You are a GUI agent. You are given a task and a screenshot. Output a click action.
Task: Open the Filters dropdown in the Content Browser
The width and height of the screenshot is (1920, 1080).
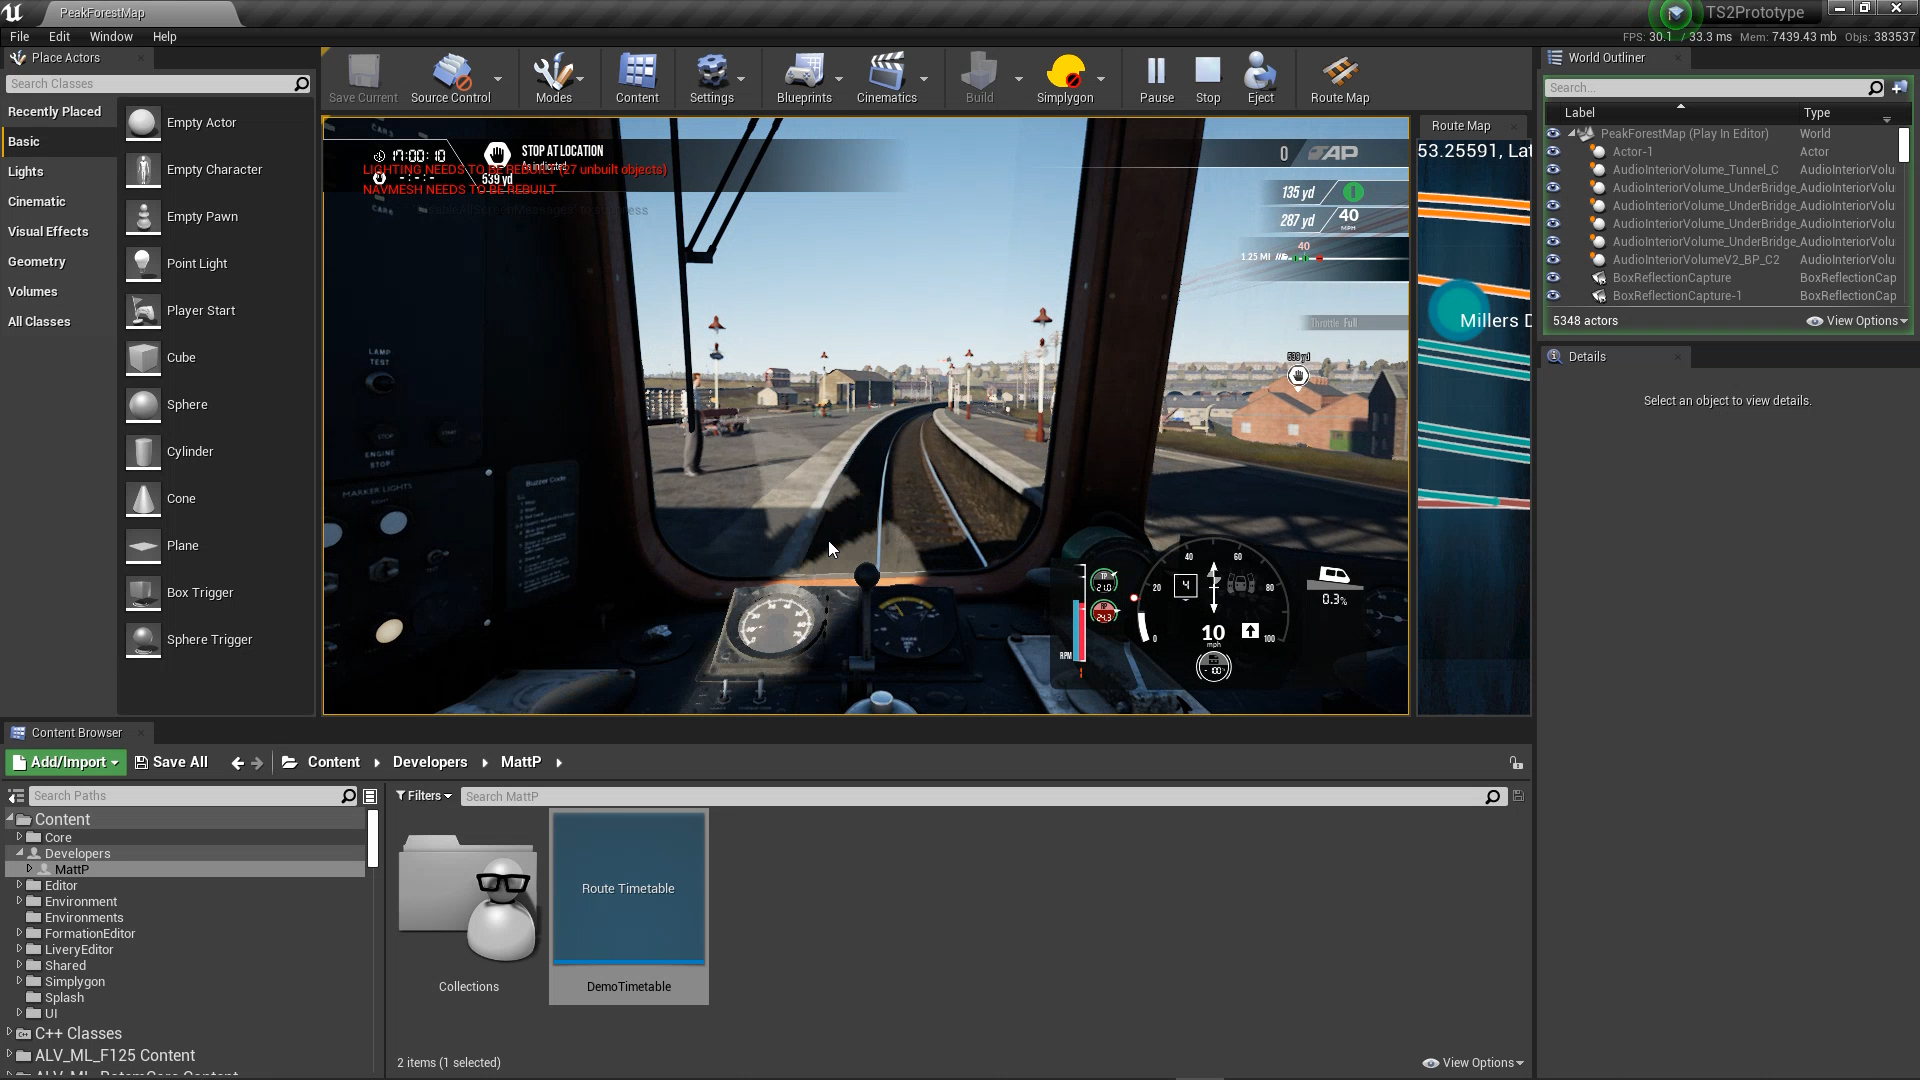tap(424, 796)
